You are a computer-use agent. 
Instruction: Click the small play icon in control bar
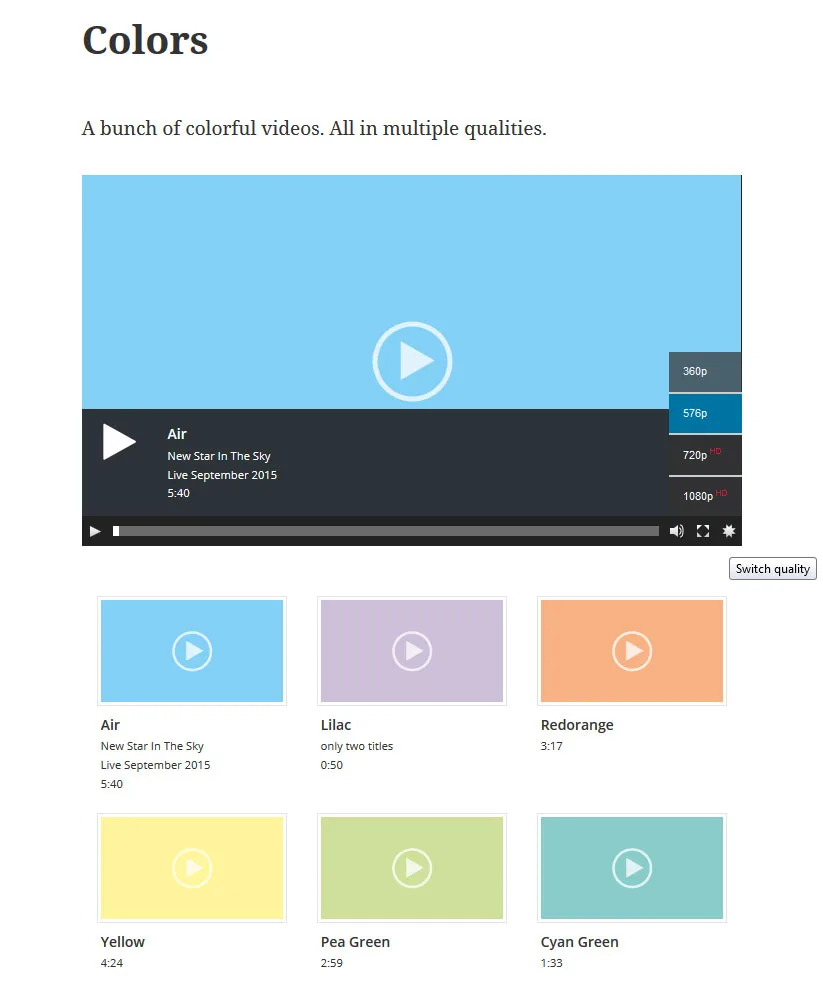[x=95, y=531]
